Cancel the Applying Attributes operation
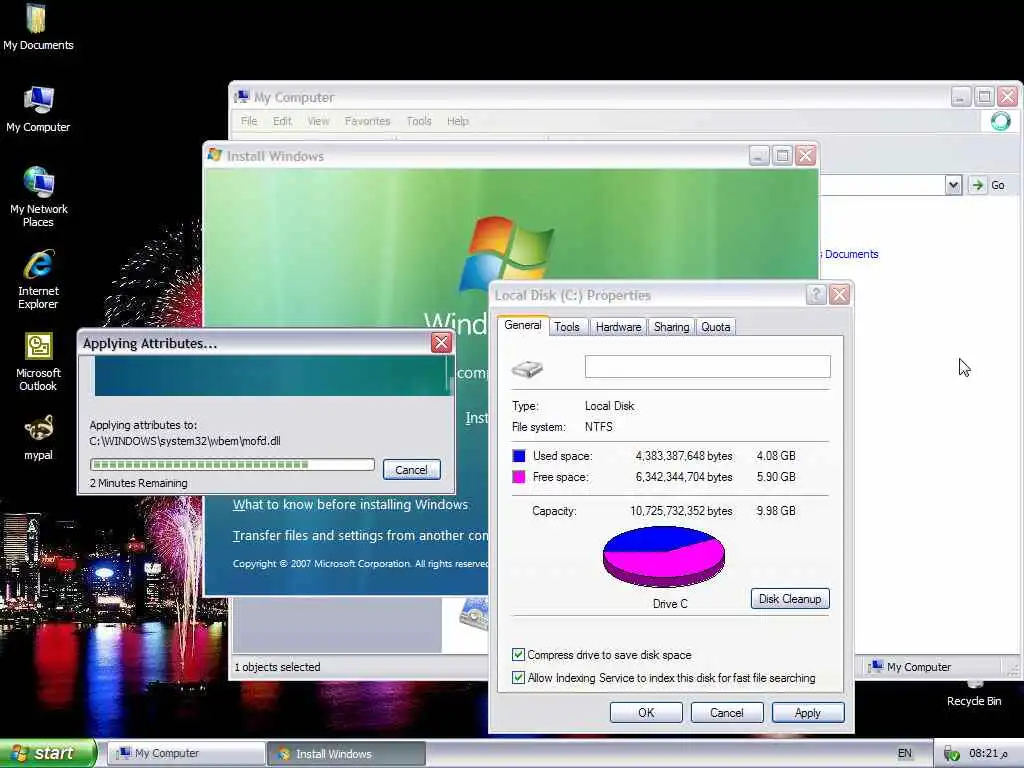The height and width of the screenshot is (768, 1024). click(411, 470)
